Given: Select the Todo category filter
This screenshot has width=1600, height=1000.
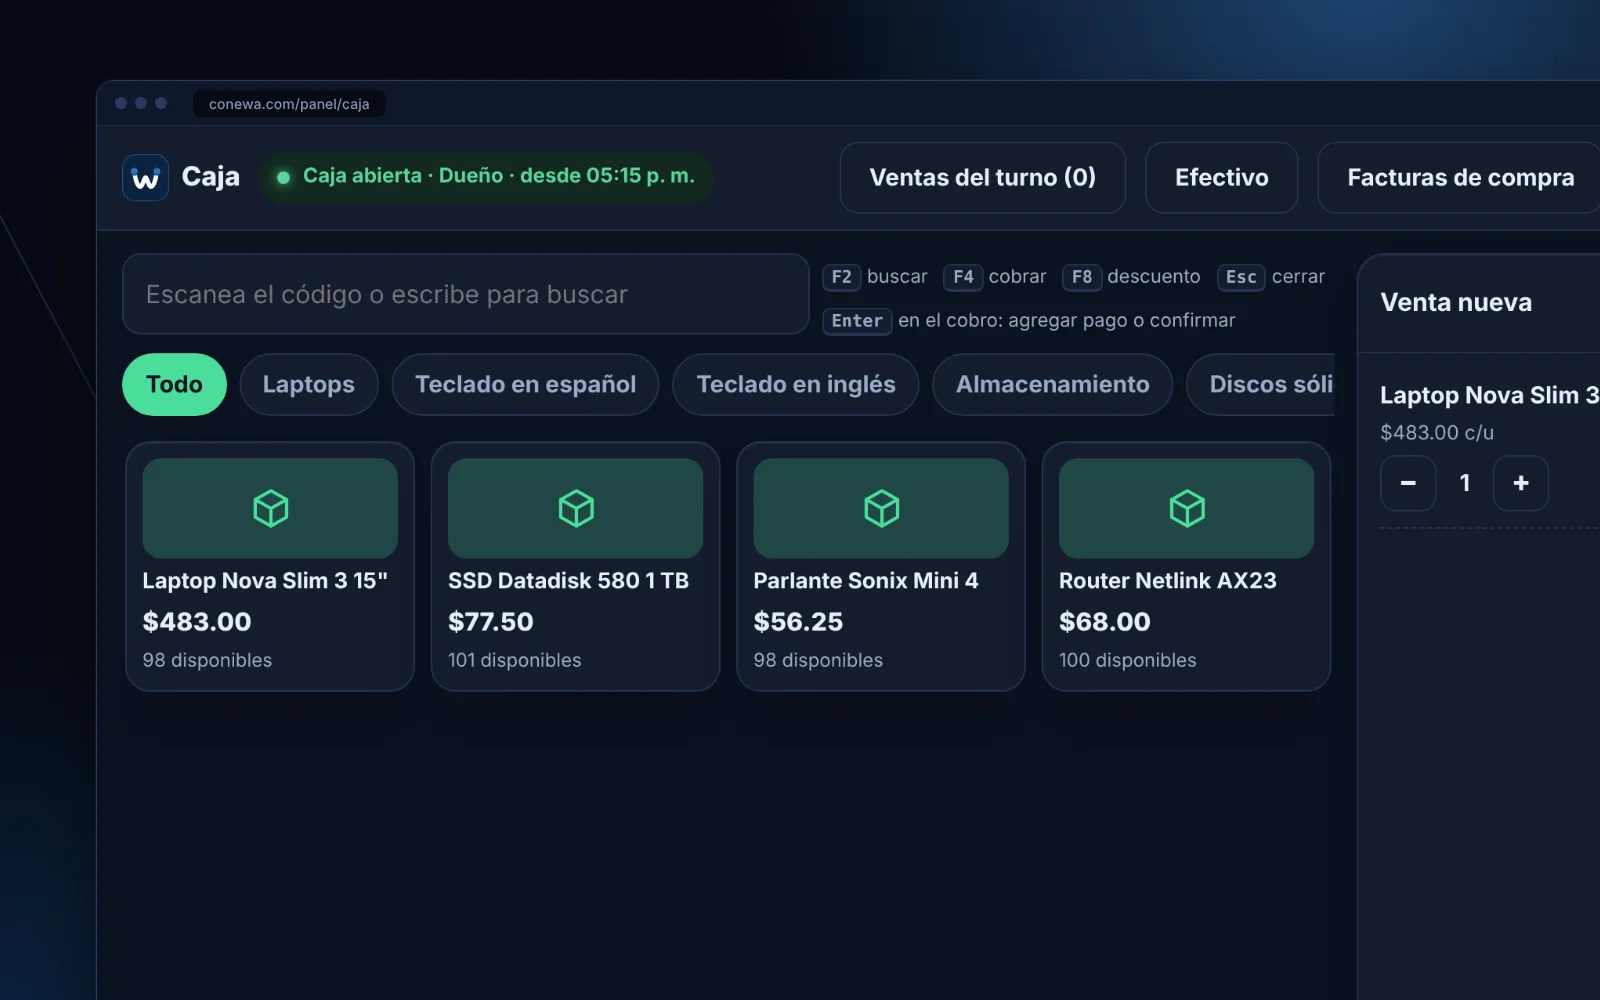Looking at the screenshot, I should pos(174,384).
